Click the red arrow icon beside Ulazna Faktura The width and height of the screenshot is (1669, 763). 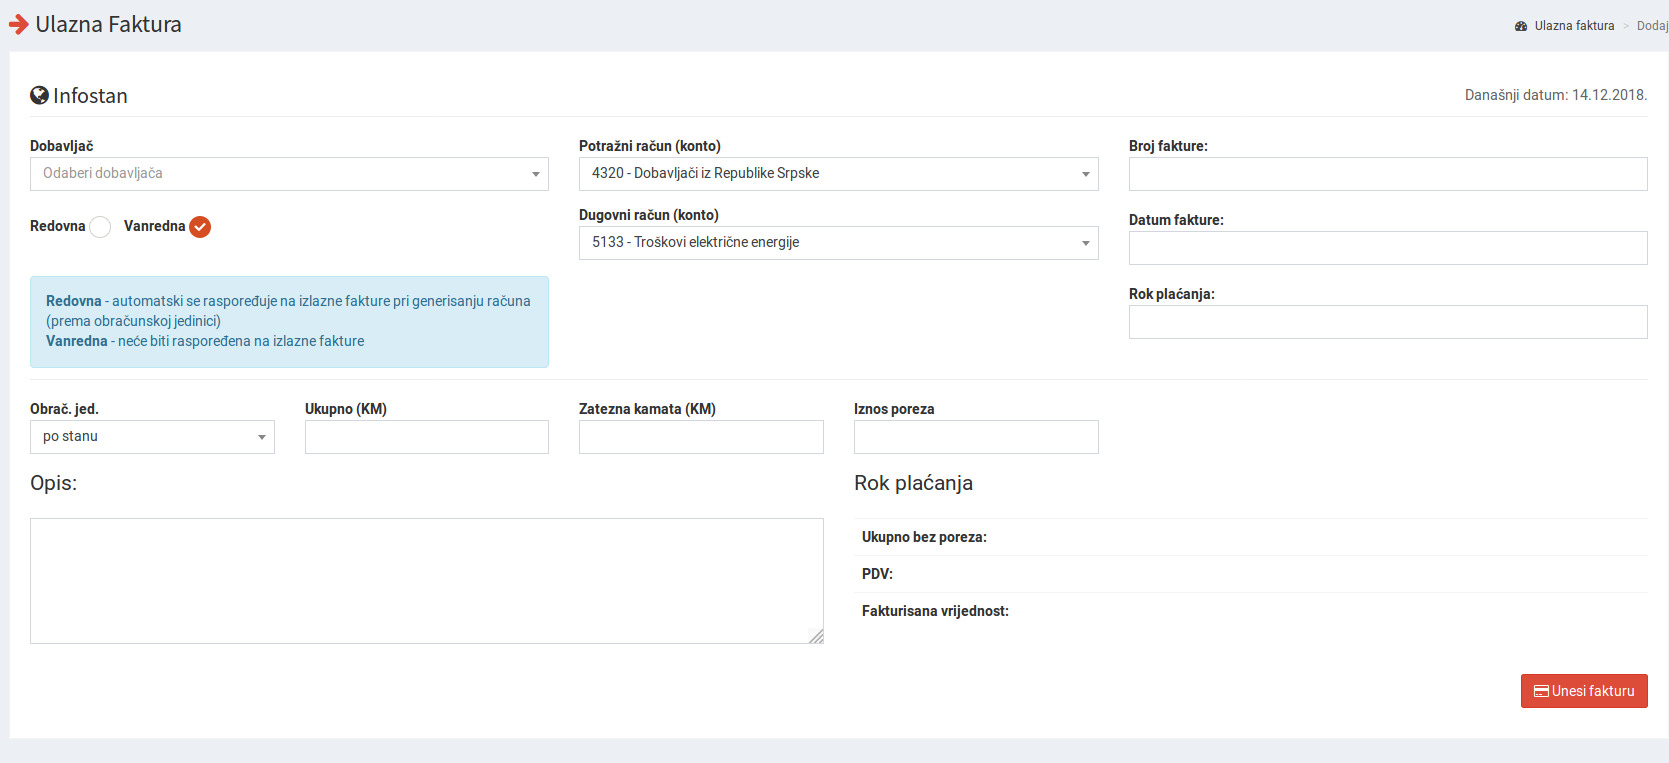coord(18,25)
